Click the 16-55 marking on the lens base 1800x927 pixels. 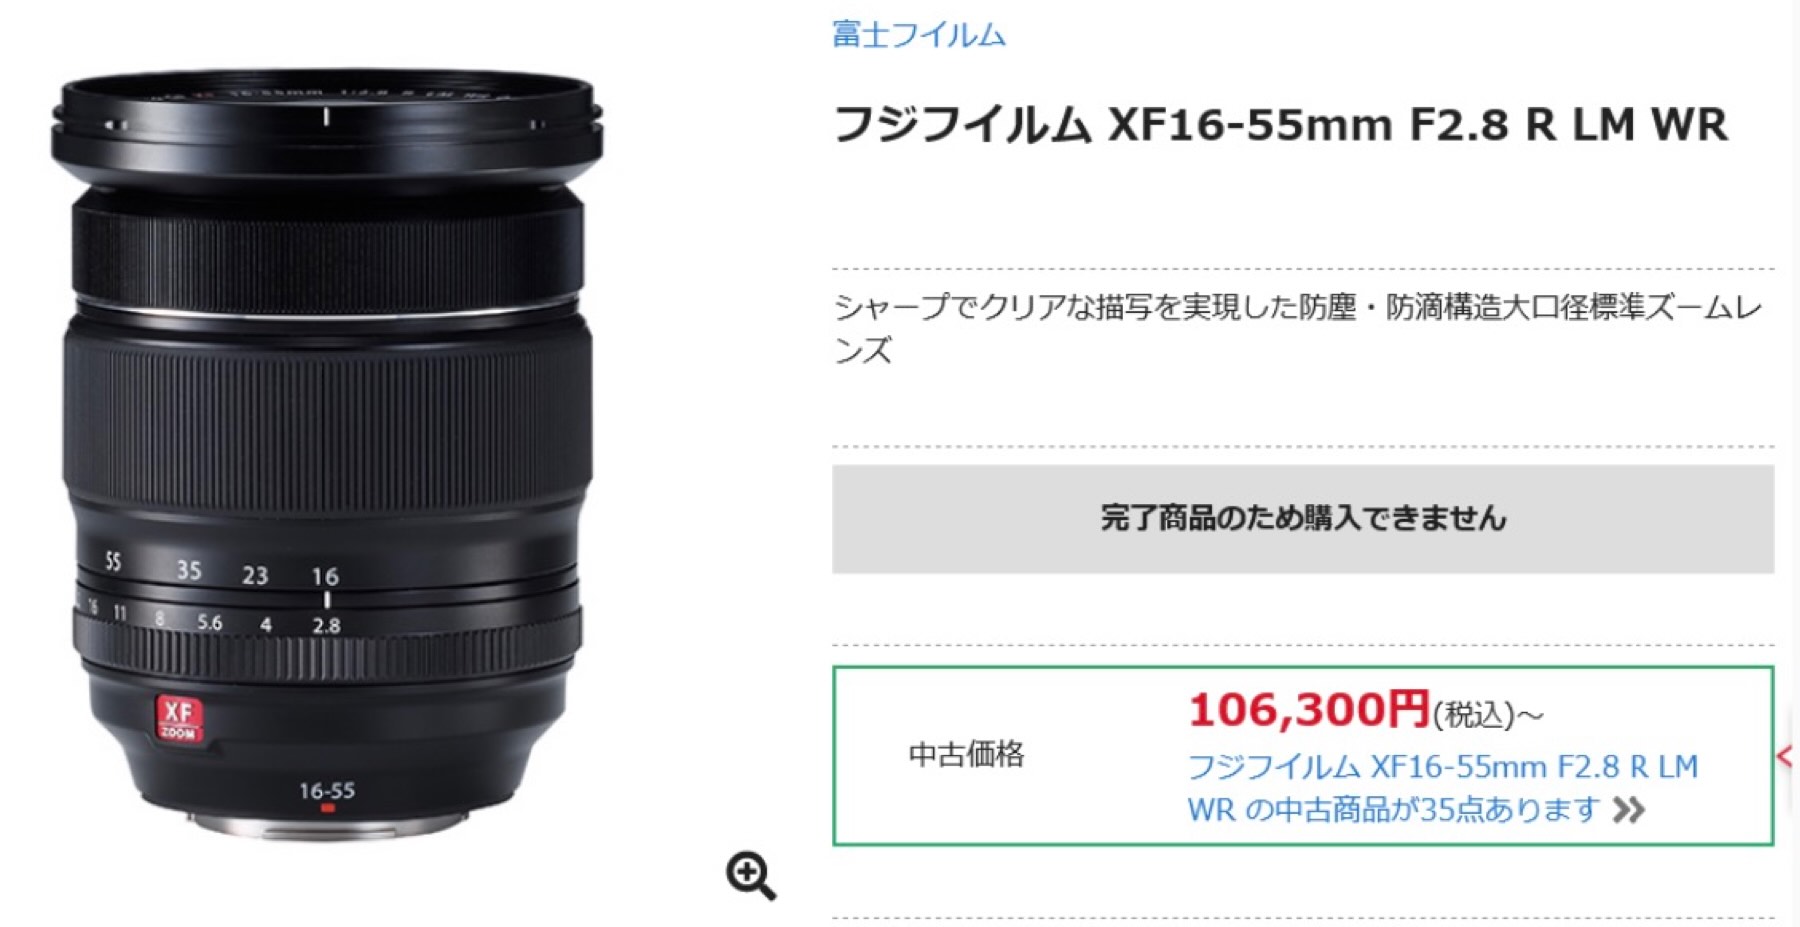327,790
